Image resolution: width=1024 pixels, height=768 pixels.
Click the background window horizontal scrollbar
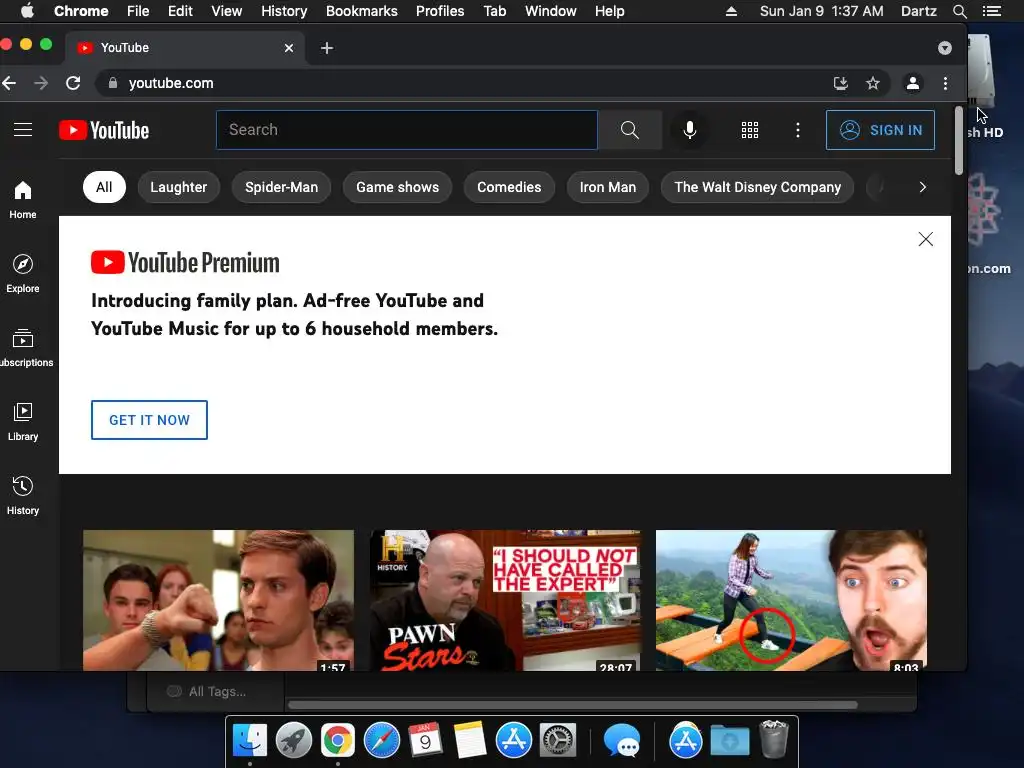(573, 705)
